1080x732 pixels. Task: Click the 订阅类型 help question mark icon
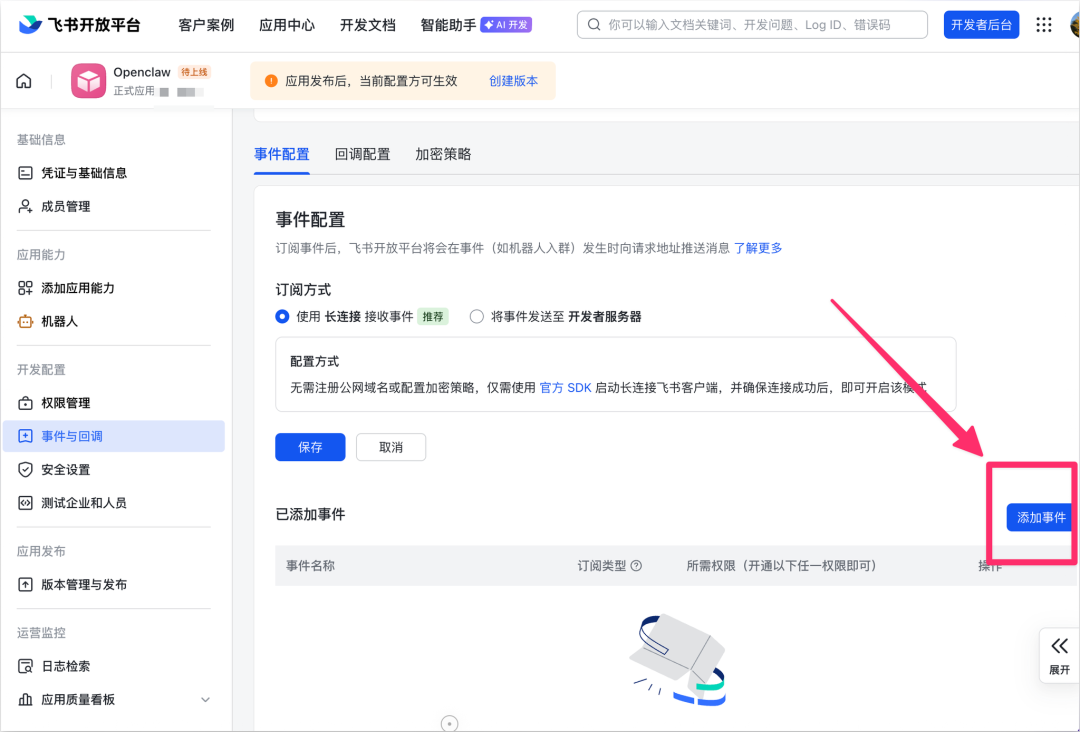point(637,565)
